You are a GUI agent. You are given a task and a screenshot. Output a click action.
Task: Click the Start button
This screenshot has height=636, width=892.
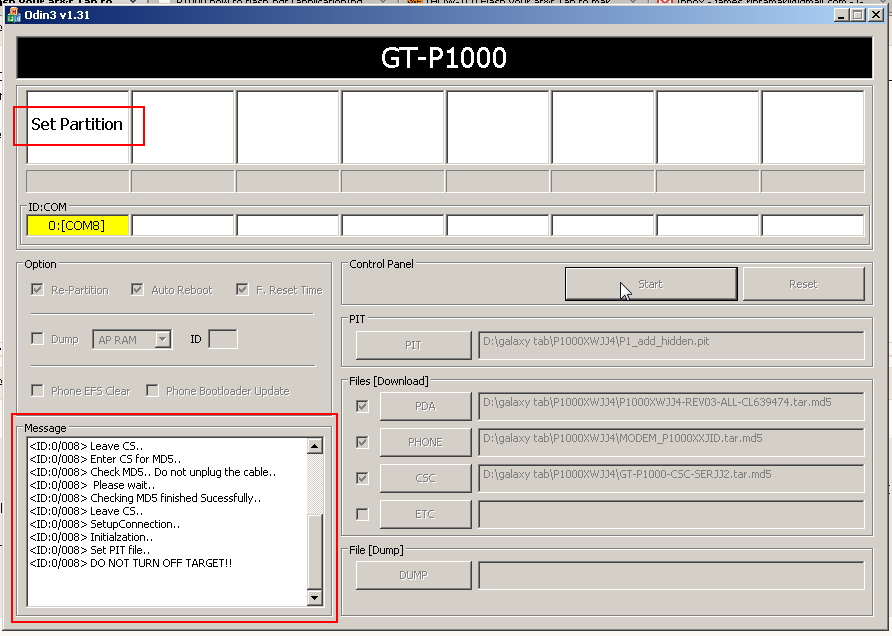651,284
